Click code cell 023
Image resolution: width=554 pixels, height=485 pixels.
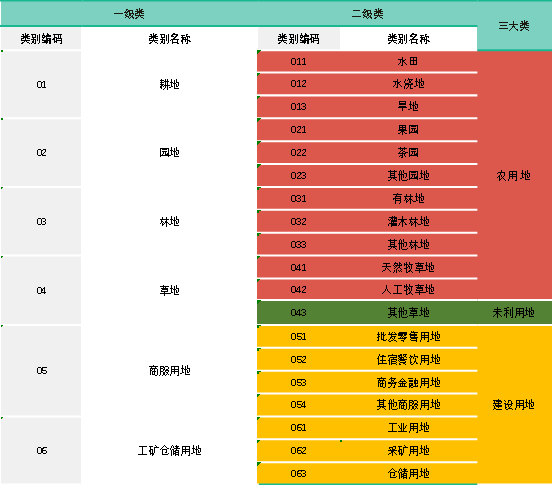click(299, 176)
